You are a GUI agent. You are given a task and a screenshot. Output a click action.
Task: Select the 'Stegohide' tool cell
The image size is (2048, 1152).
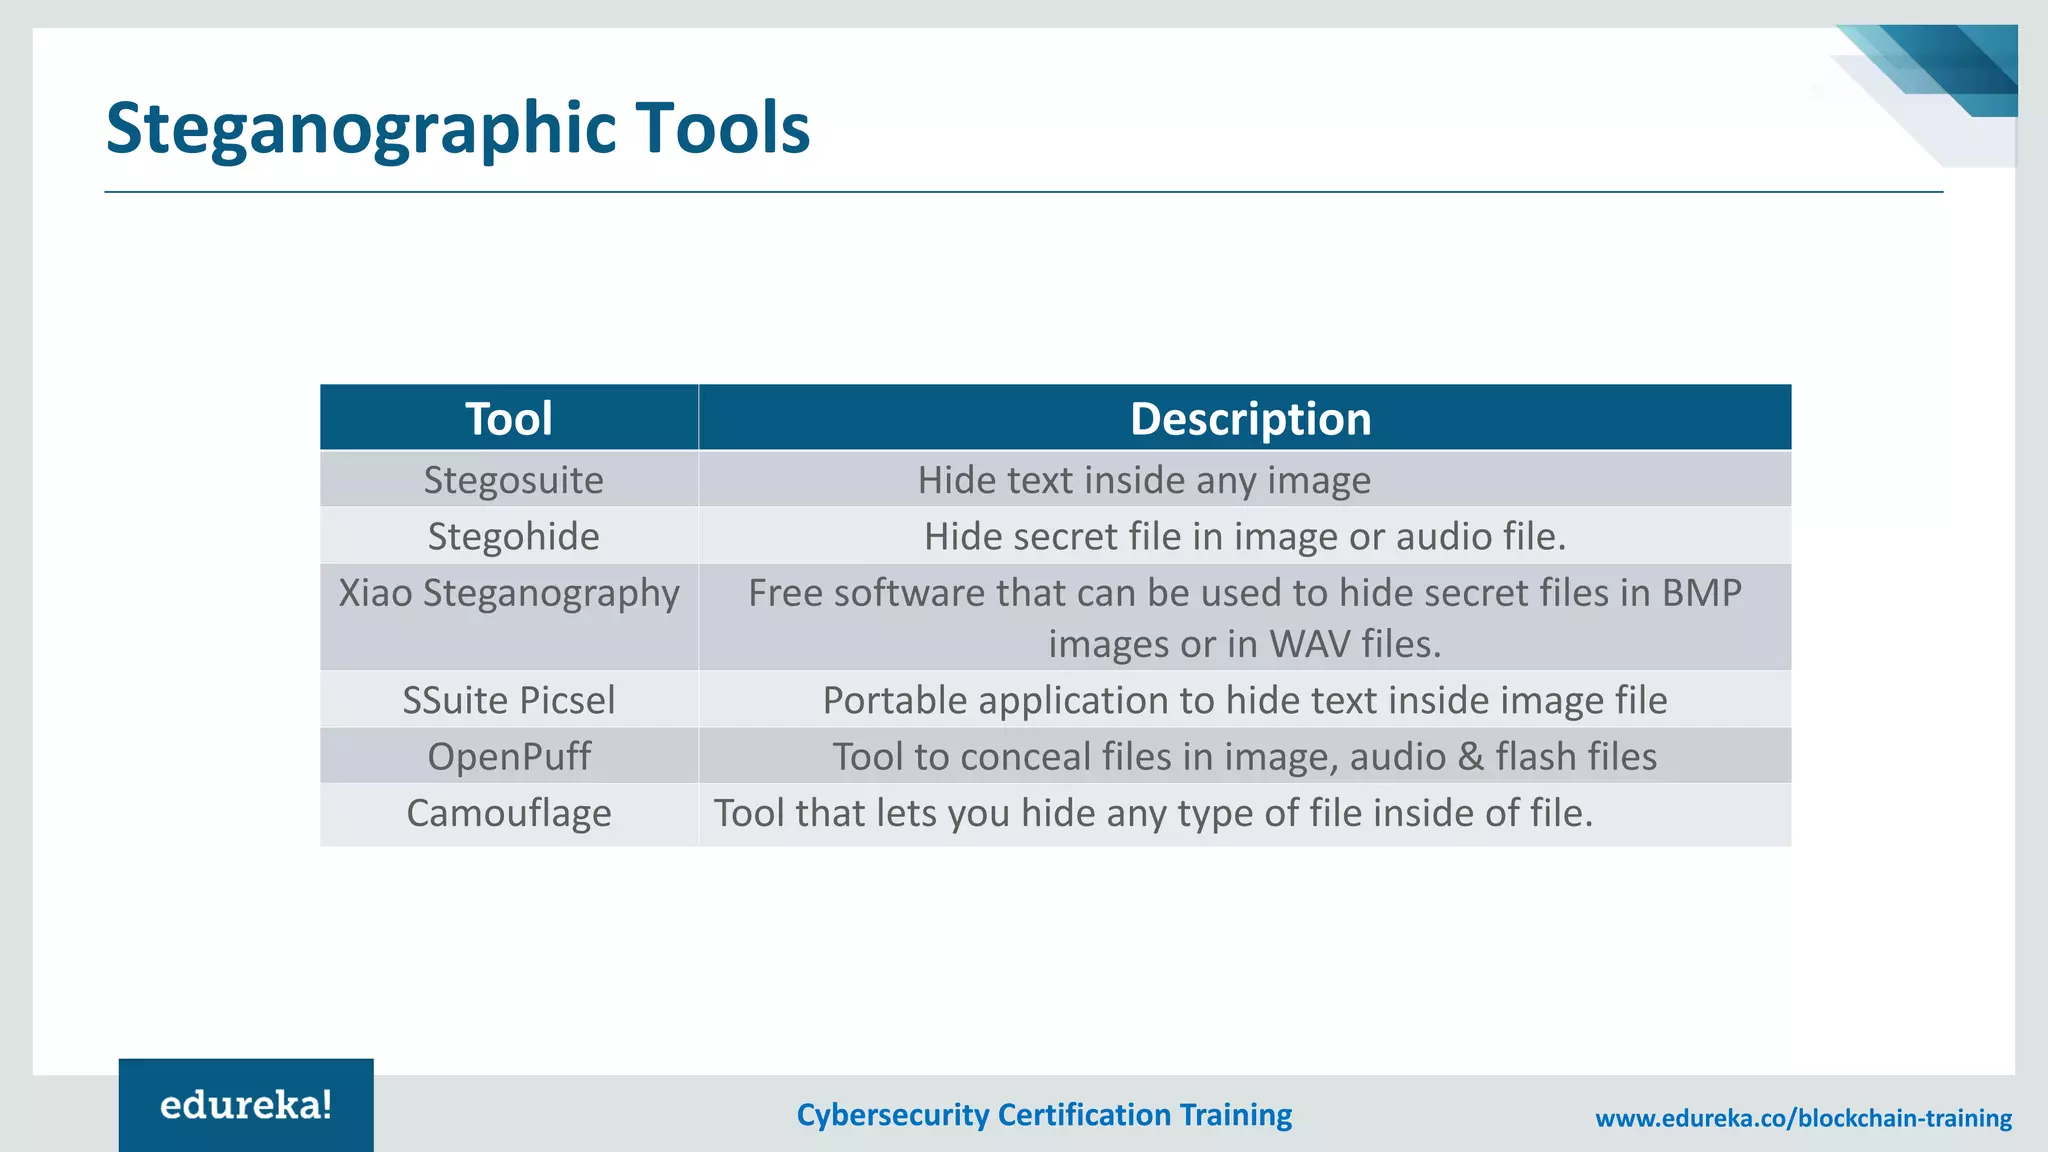509,536
